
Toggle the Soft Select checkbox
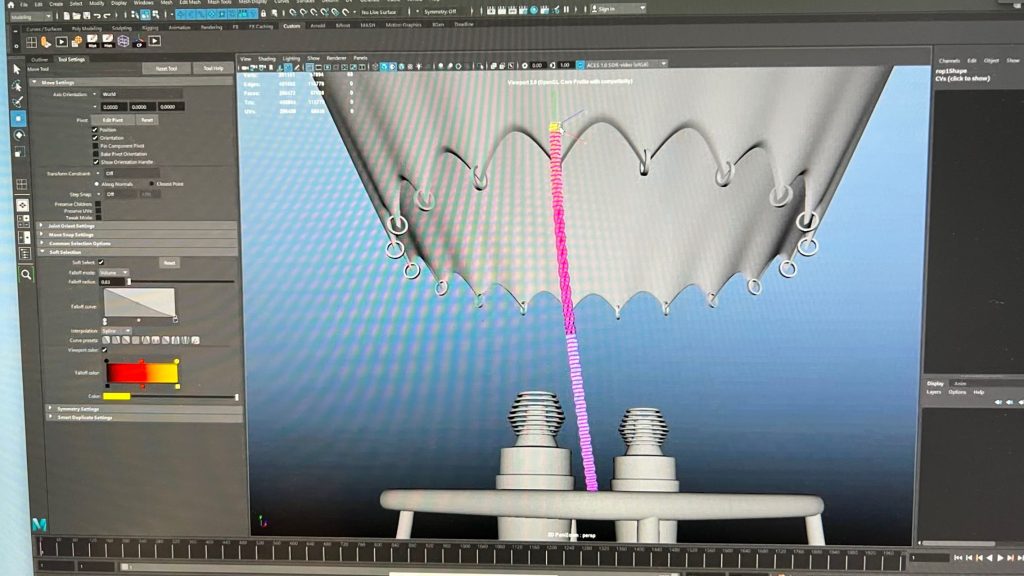point(101,262)
